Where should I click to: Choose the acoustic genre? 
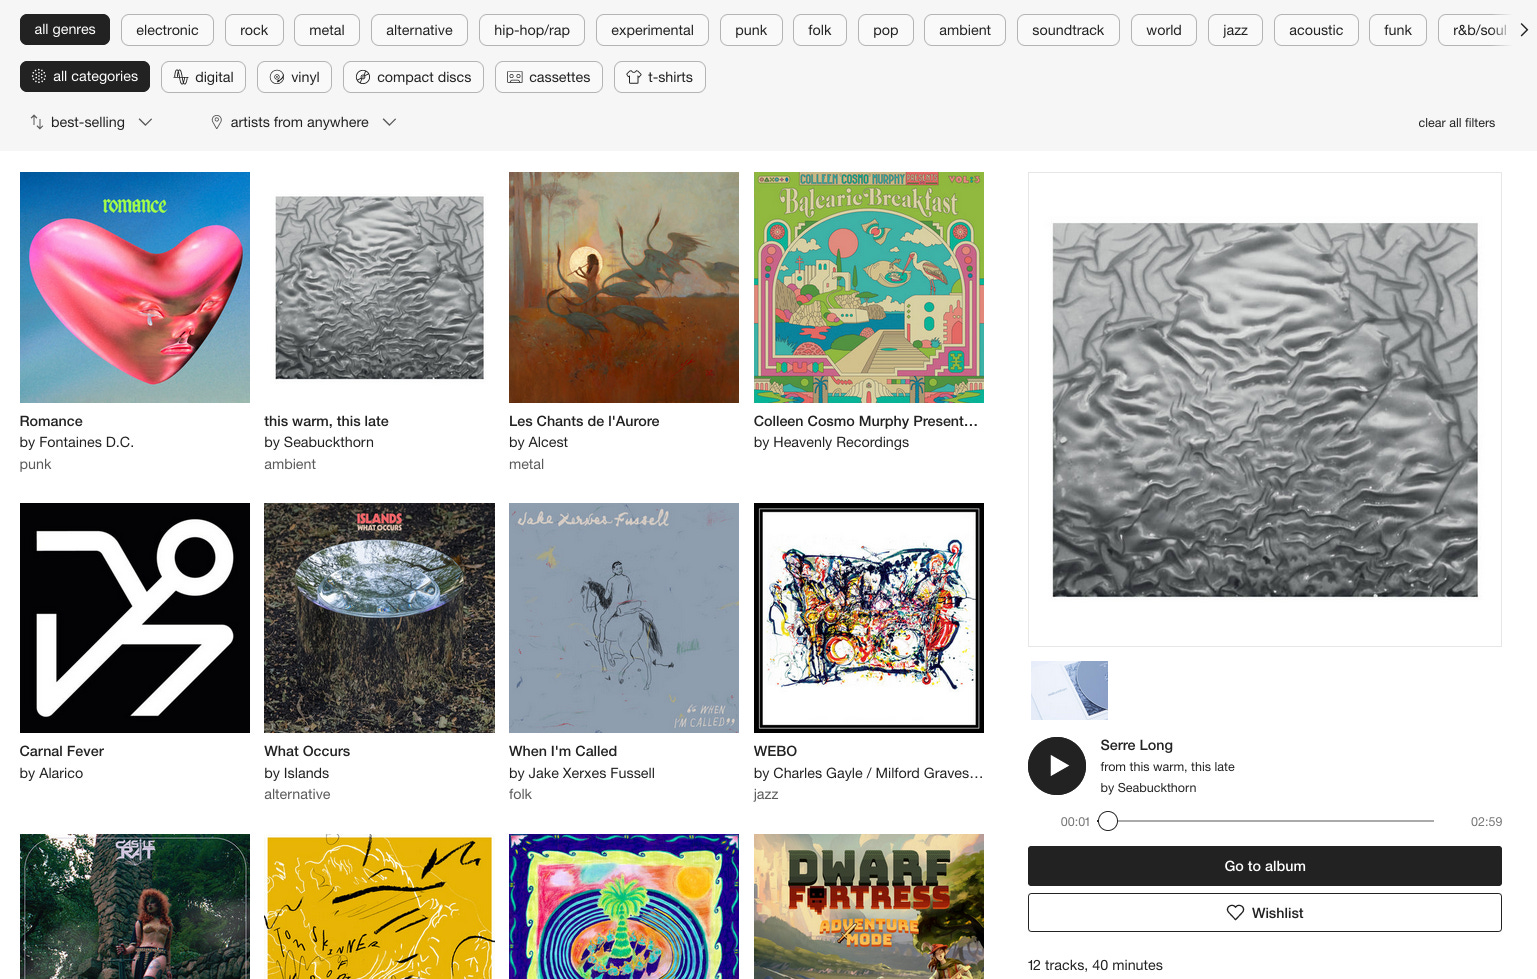click(1316, 30)
